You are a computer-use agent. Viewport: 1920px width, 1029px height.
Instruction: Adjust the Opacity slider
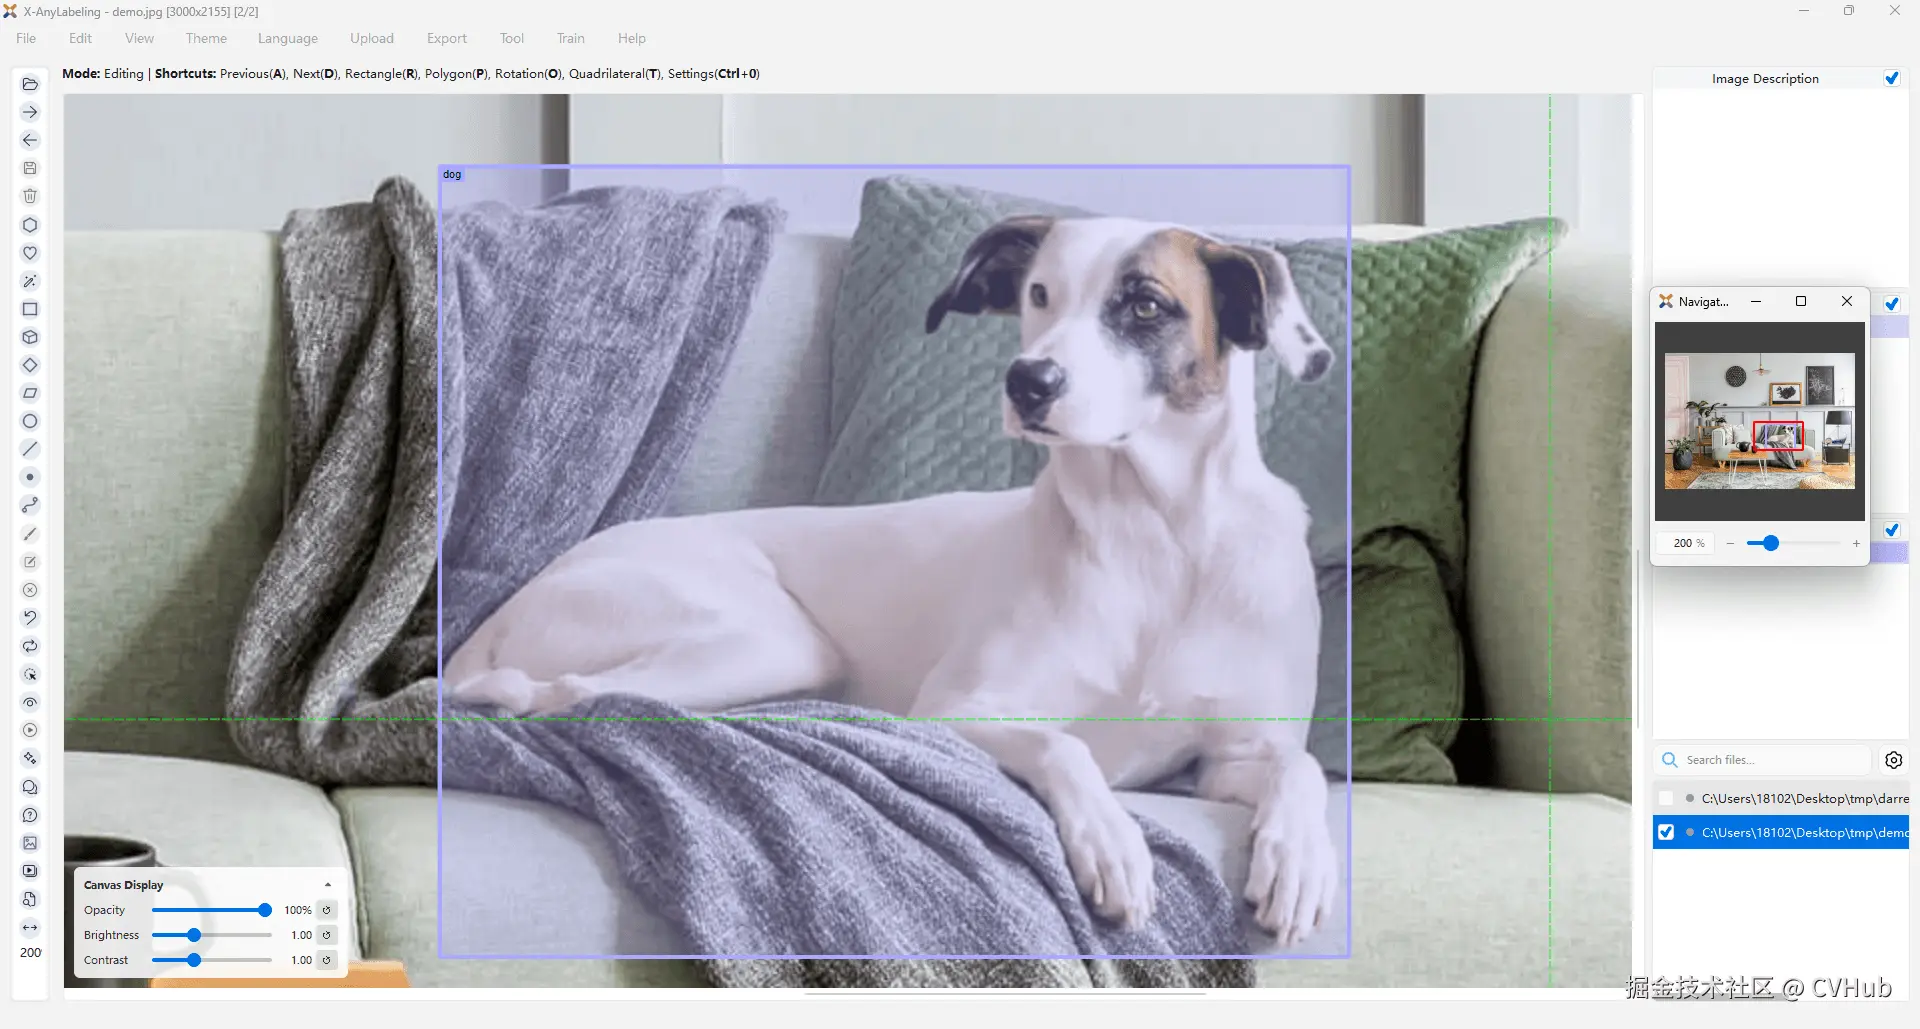[211, 910]
